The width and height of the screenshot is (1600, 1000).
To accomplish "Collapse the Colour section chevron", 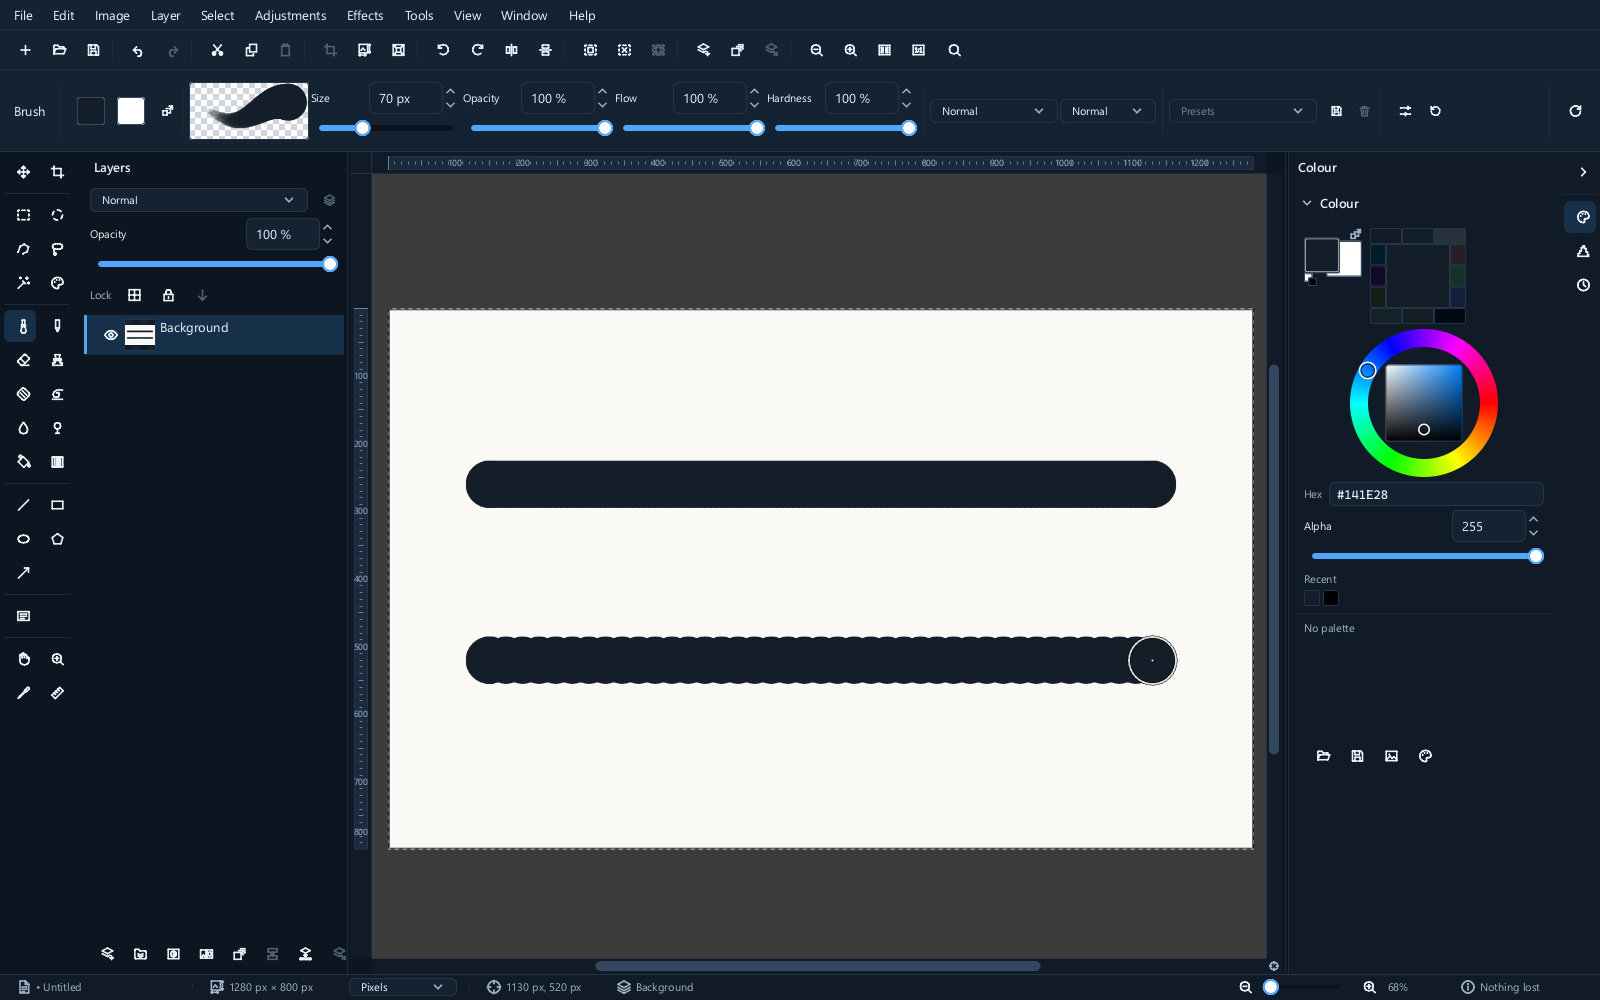I will (x=1307, y=203).
